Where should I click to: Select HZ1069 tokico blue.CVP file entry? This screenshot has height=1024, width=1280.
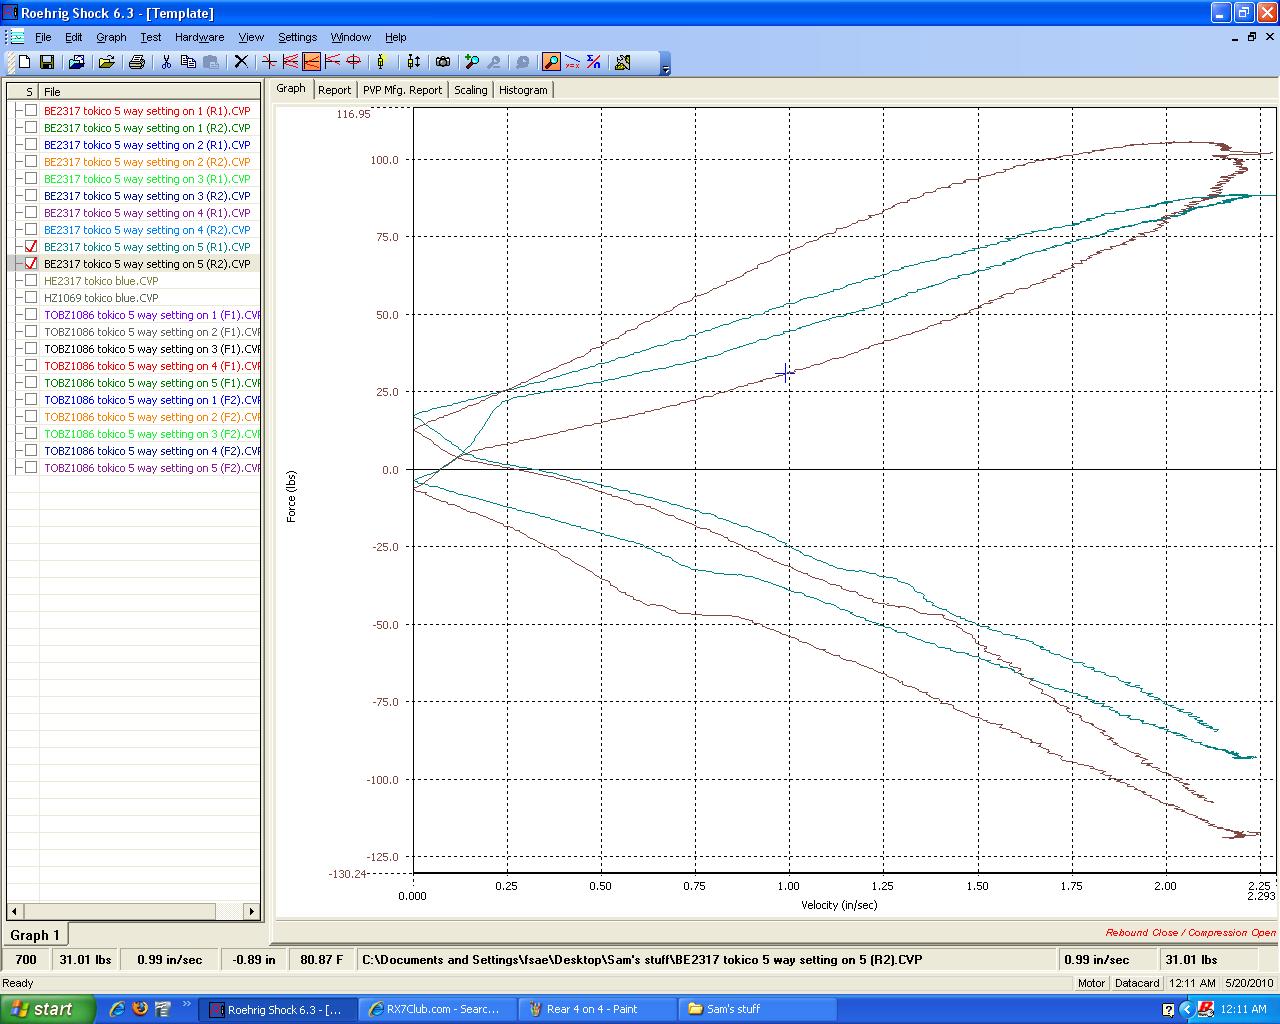[101, 298]
